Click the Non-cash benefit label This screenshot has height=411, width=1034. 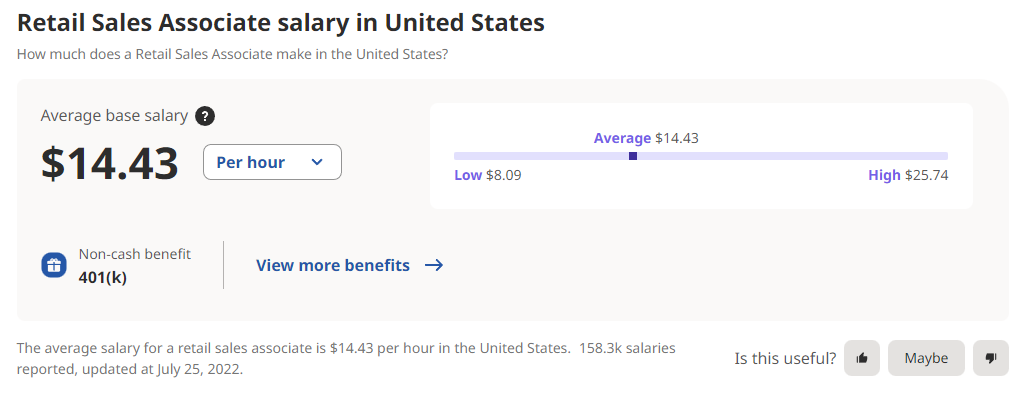(135, 254)
